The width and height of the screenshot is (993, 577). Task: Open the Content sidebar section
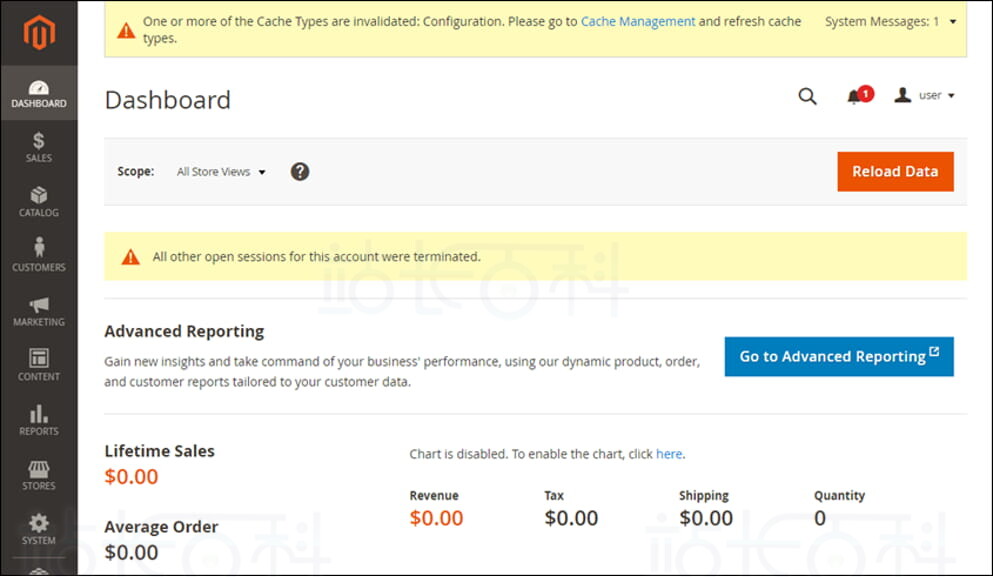click(39, 366)
